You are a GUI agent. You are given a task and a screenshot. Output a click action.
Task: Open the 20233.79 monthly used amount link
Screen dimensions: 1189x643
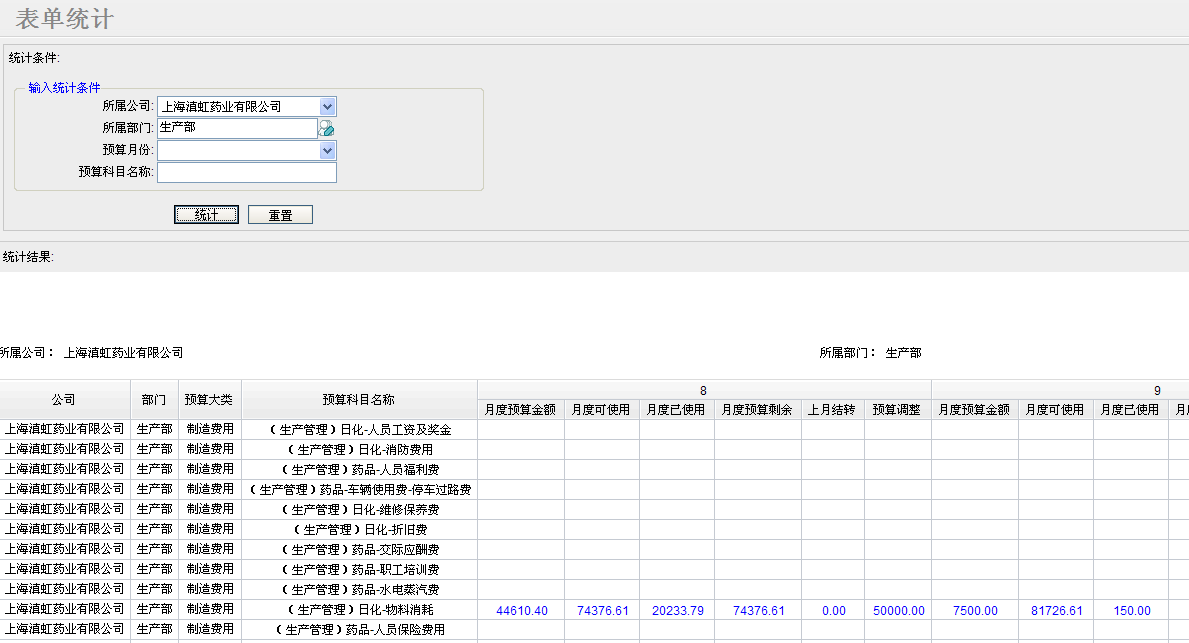tap(677, 610)
